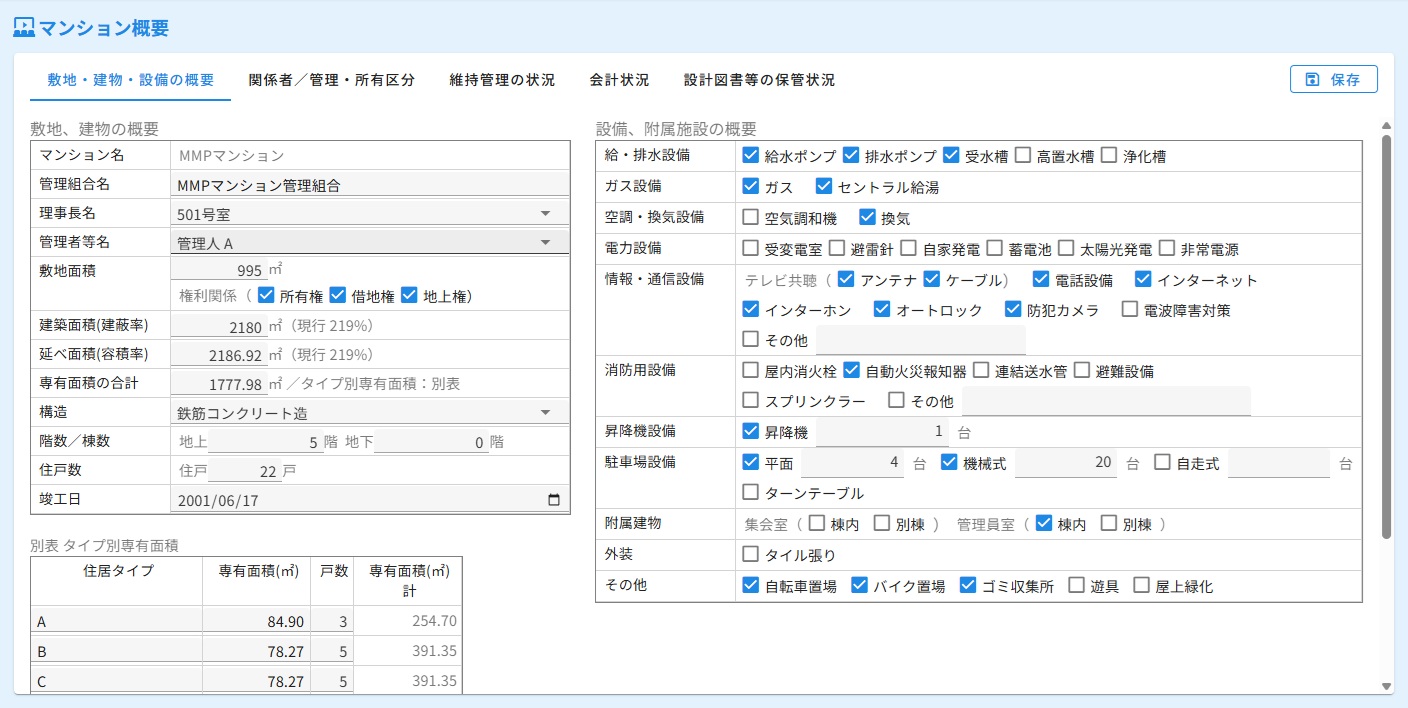
Task: Uncheck the インターネット checkbox
Action: coord(1143,279)
